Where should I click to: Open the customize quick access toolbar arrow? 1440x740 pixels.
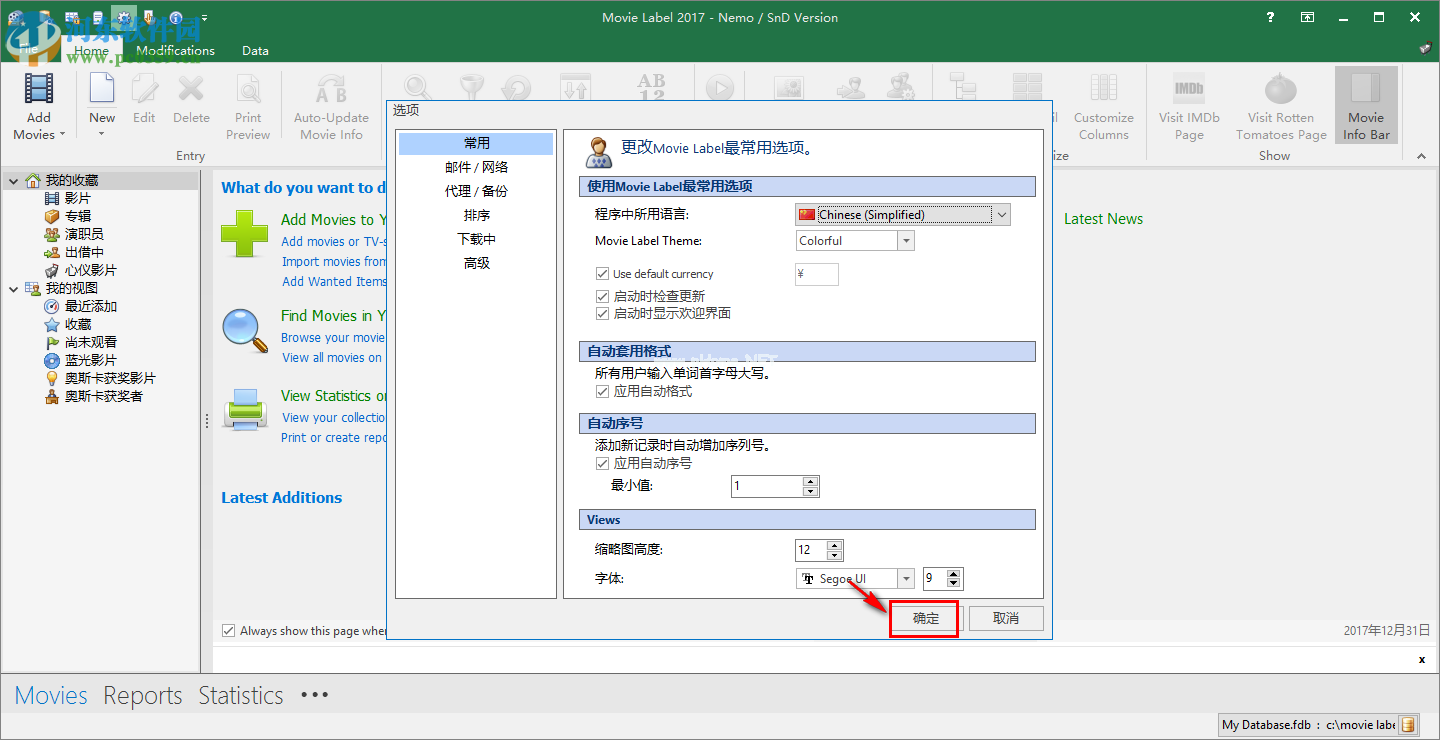pos(204,18)
